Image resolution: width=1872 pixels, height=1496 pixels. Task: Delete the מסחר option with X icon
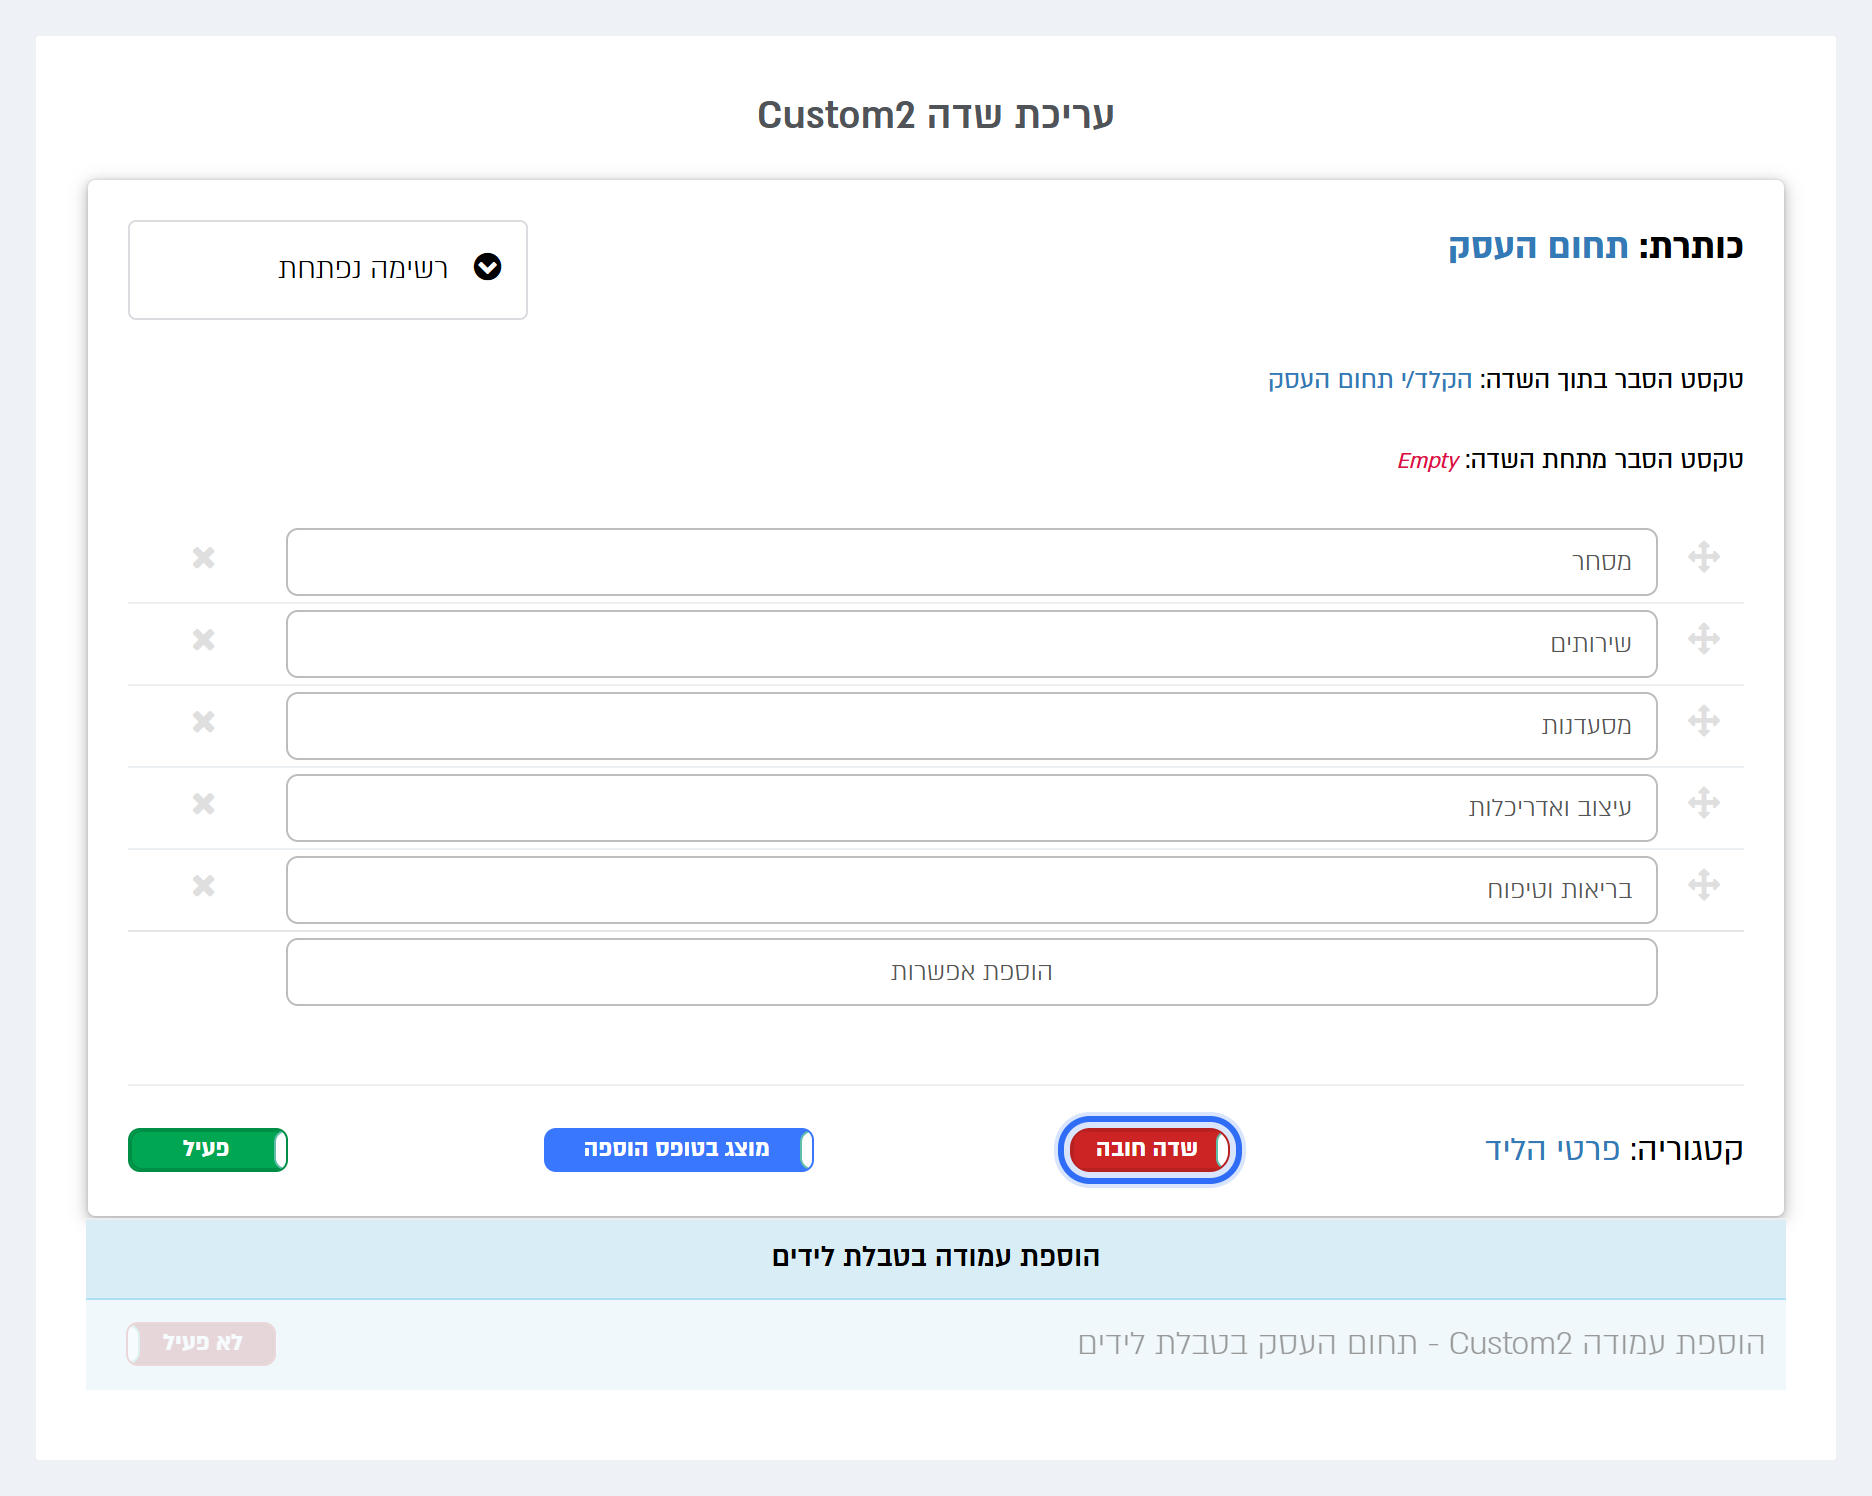(x=204, y=558)
